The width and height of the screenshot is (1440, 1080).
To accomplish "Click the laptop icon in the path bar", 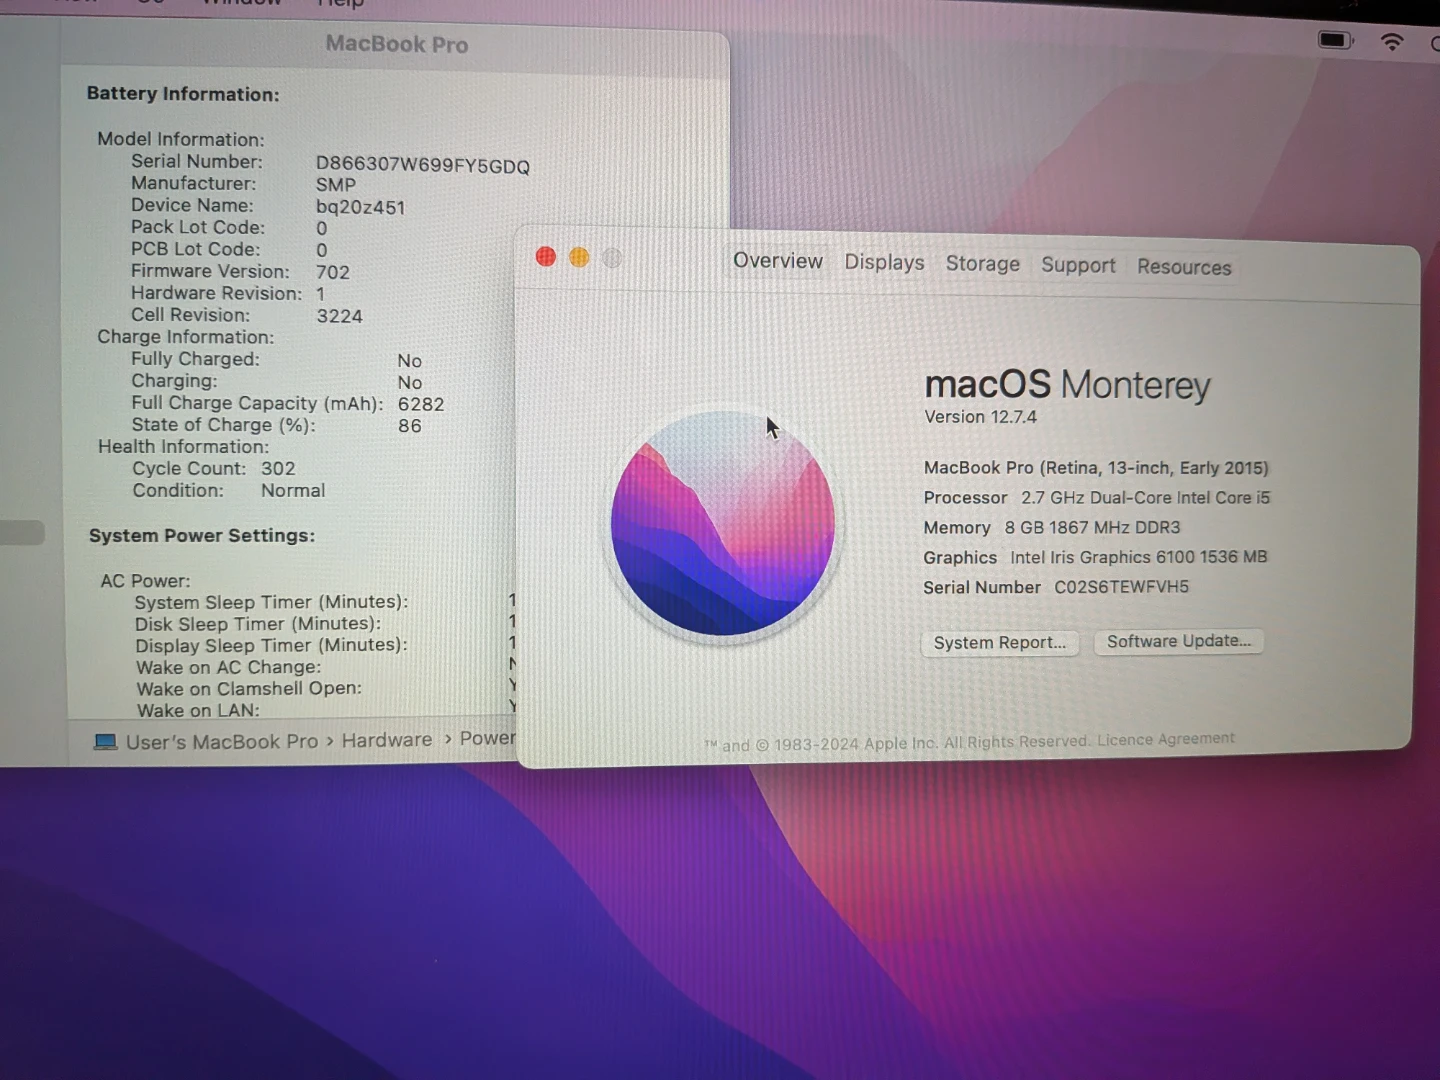I will (105, 742).
